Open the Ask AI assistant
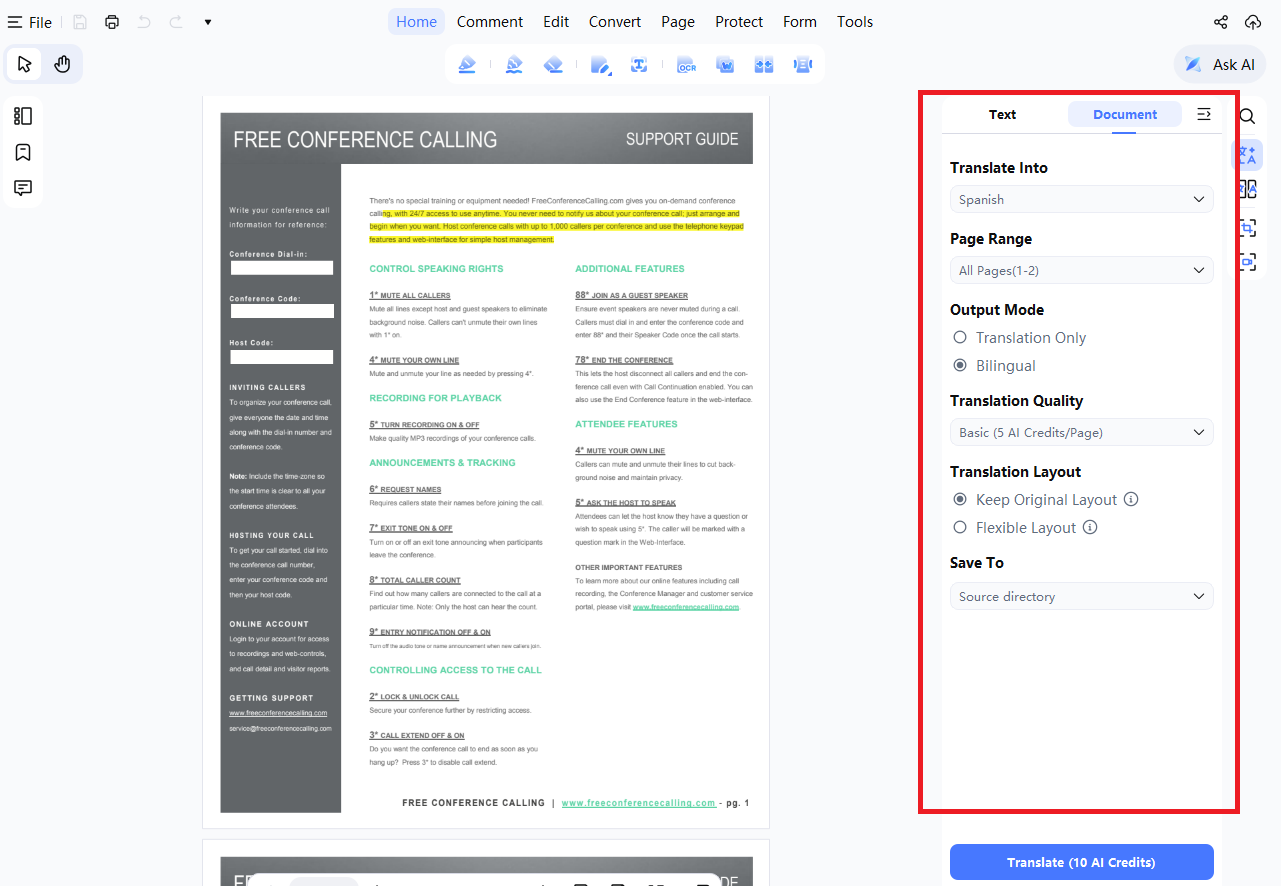 (x=1220, y=64)
